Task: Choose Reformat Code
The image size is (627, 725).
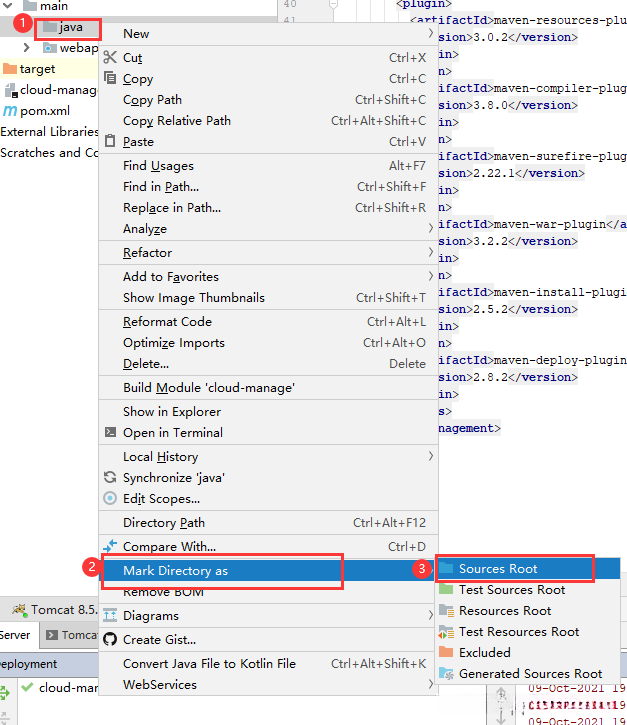Action: point(268,321)
